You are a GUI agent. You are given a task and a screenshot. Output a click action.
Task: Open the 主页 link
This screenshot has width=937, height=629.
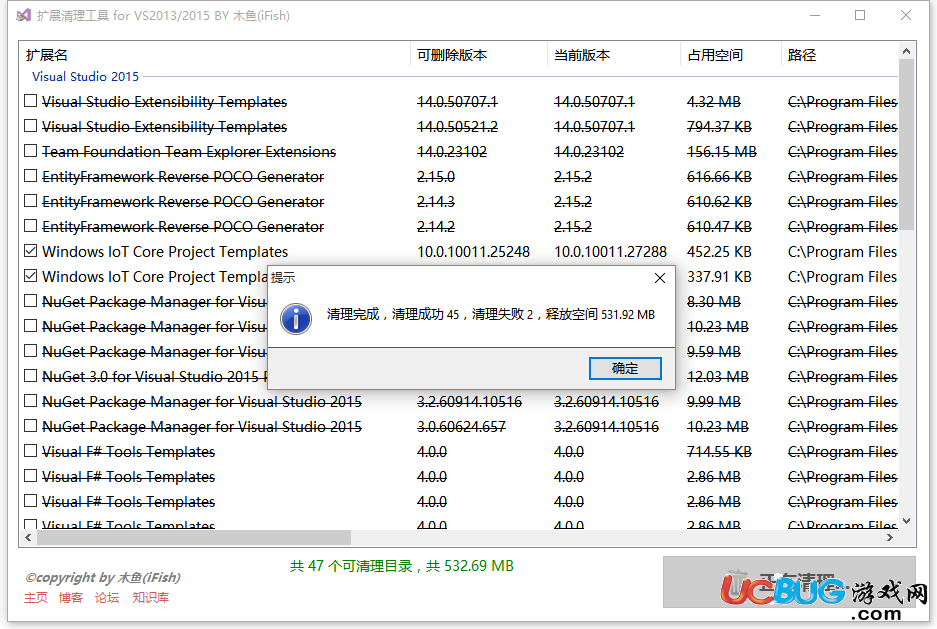[36, 597]
